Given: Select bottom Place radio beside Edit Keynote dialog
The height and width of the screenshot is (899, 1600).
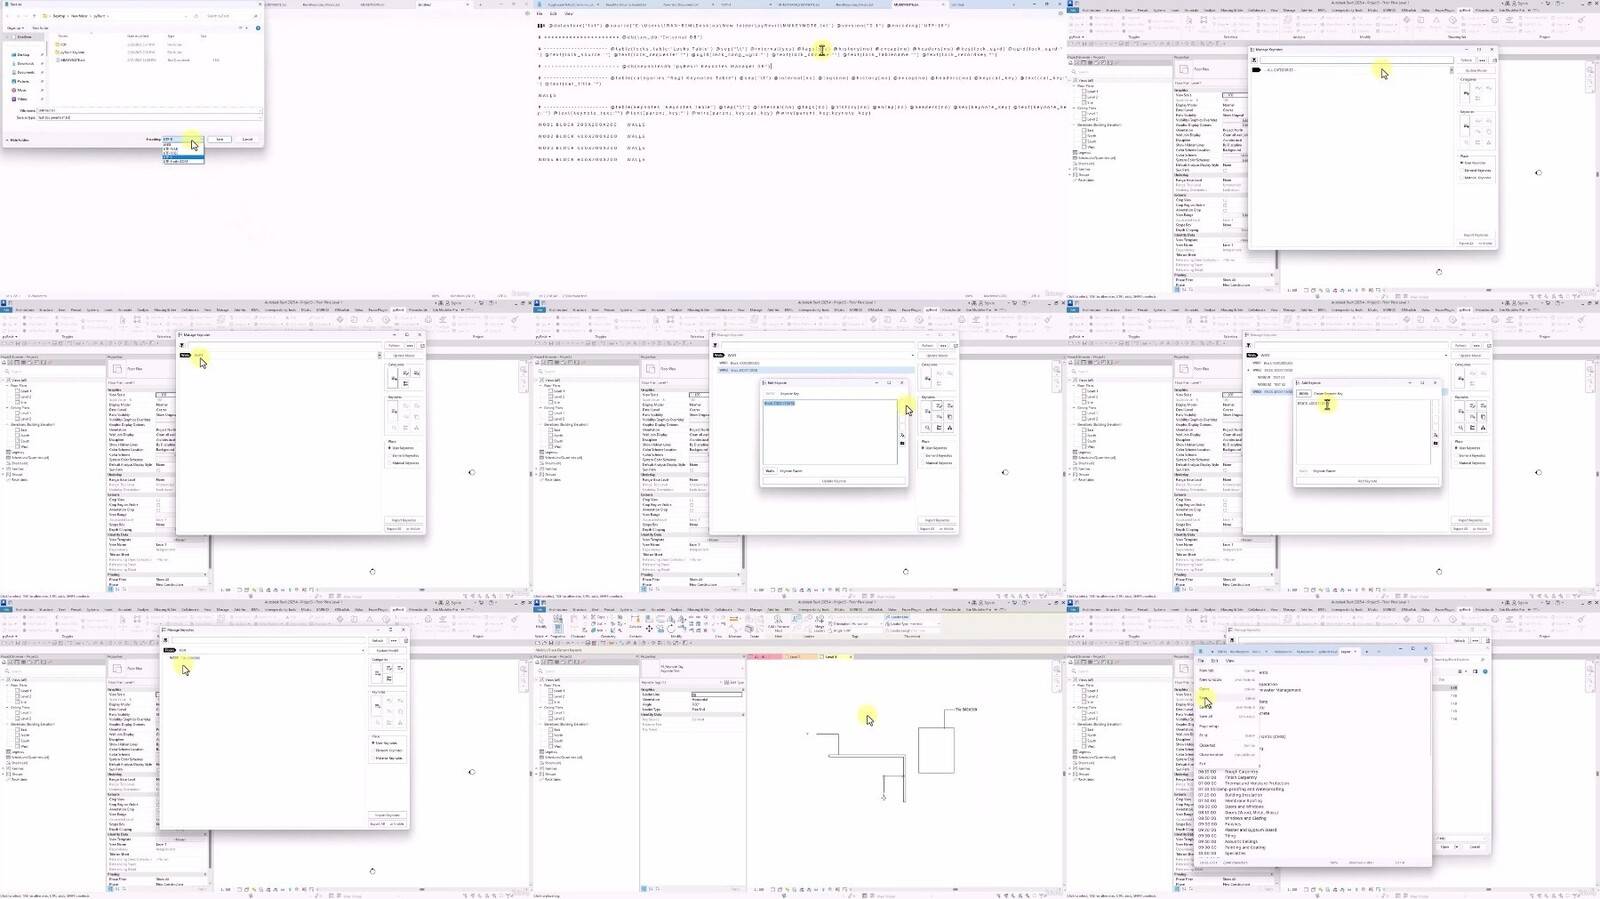Looking at the screenshot, I should [x=923, y=463].
